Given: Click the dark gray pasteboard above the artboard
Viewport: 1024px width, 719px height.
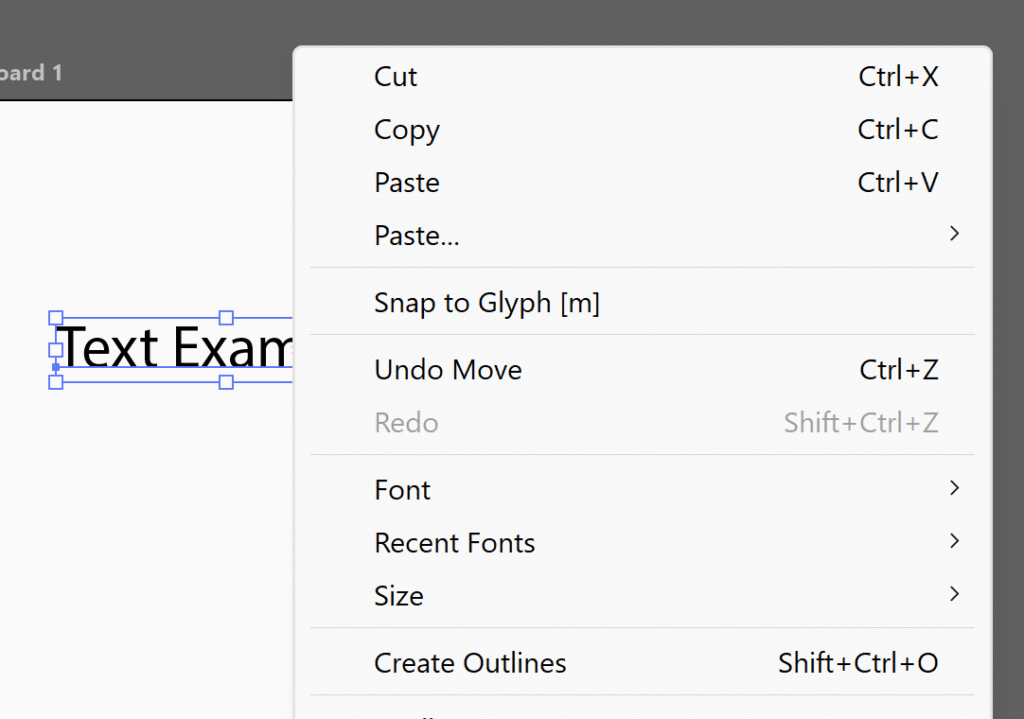Looking at the screenshot, I should pos(150,25).
